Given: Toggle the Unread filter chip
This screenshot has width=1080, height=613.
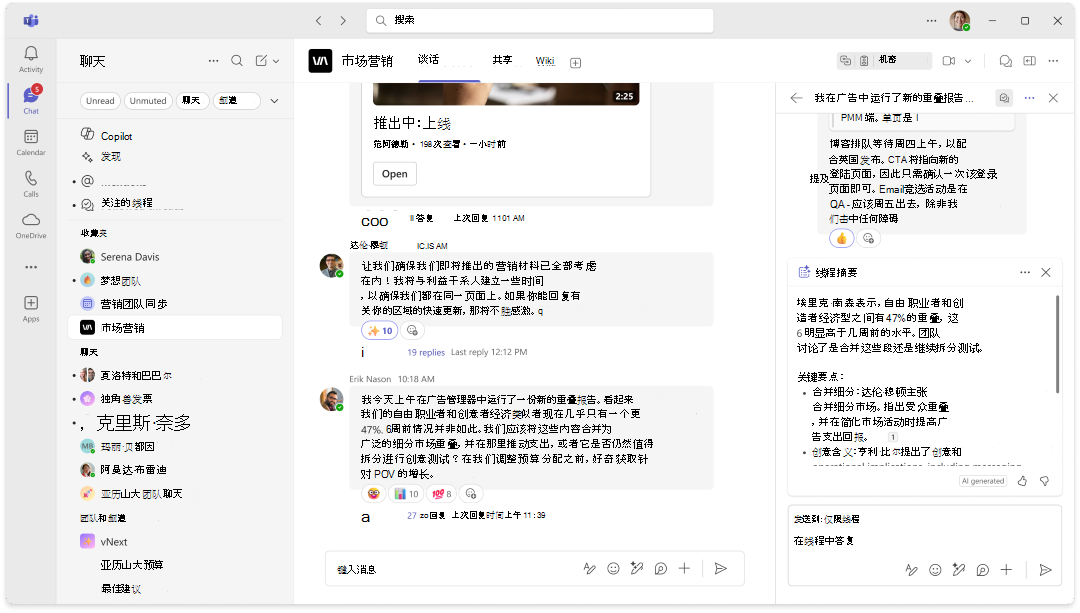Looking at the screenshot, I should pyautogui.click(x=100, y=101).
